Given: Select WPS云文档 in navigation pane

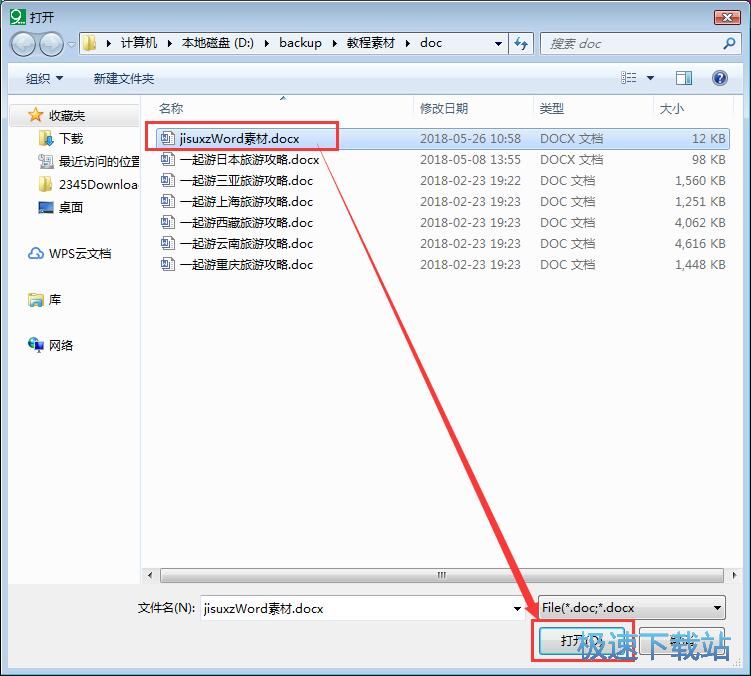Looking at the screenshot, I should click(80, 253).
